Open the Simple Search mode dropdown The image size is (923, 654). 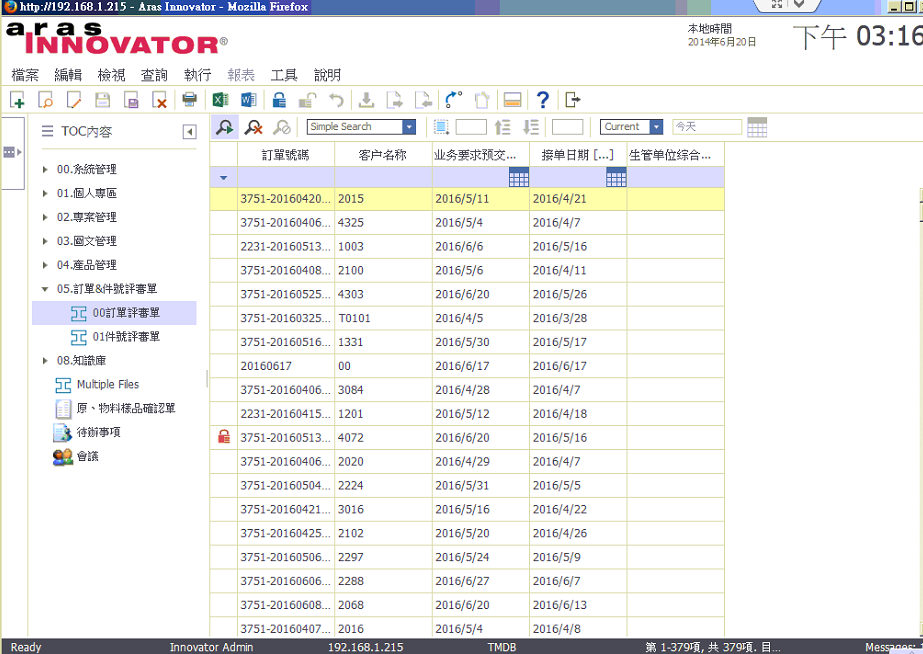click(409, 127)
